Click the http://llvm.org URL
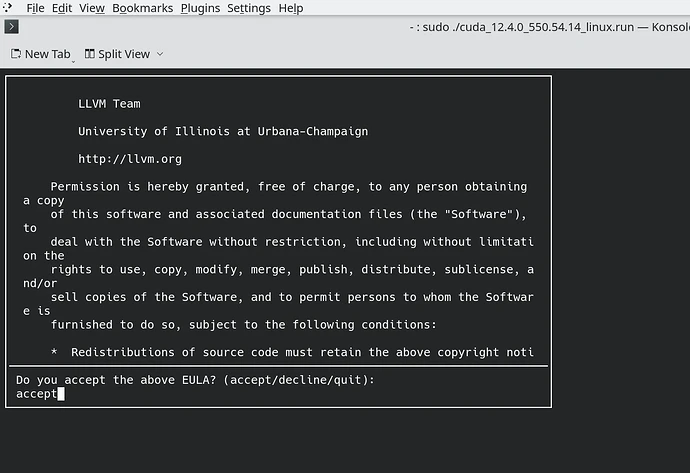 [130, 159]
